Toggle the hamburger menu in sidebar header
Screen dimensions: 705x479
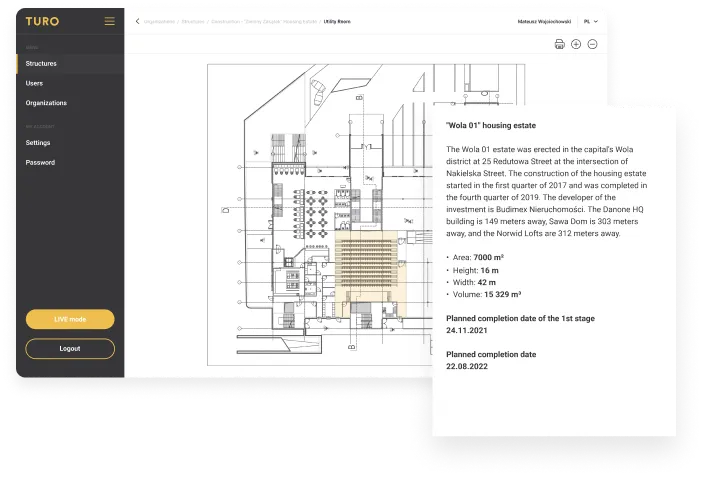click(109, 21)
